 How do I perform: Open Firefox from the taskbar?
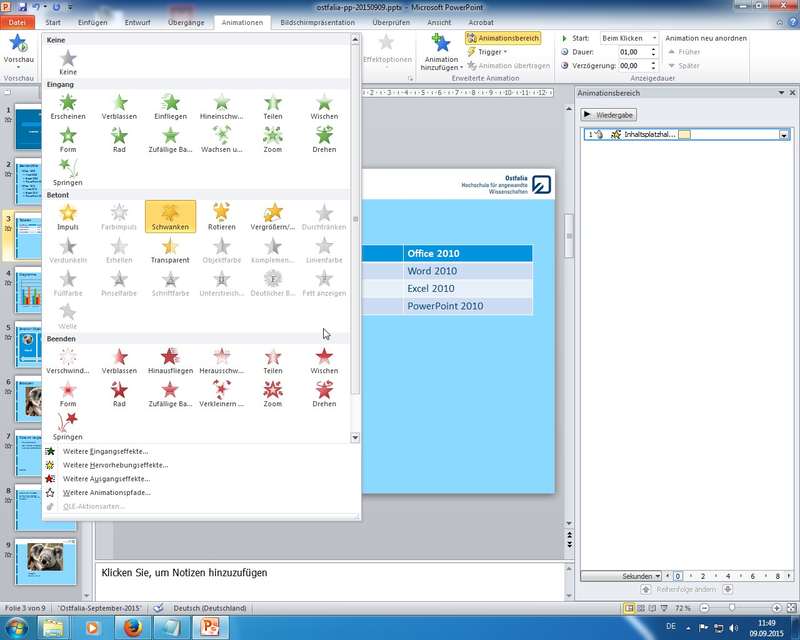132,627
